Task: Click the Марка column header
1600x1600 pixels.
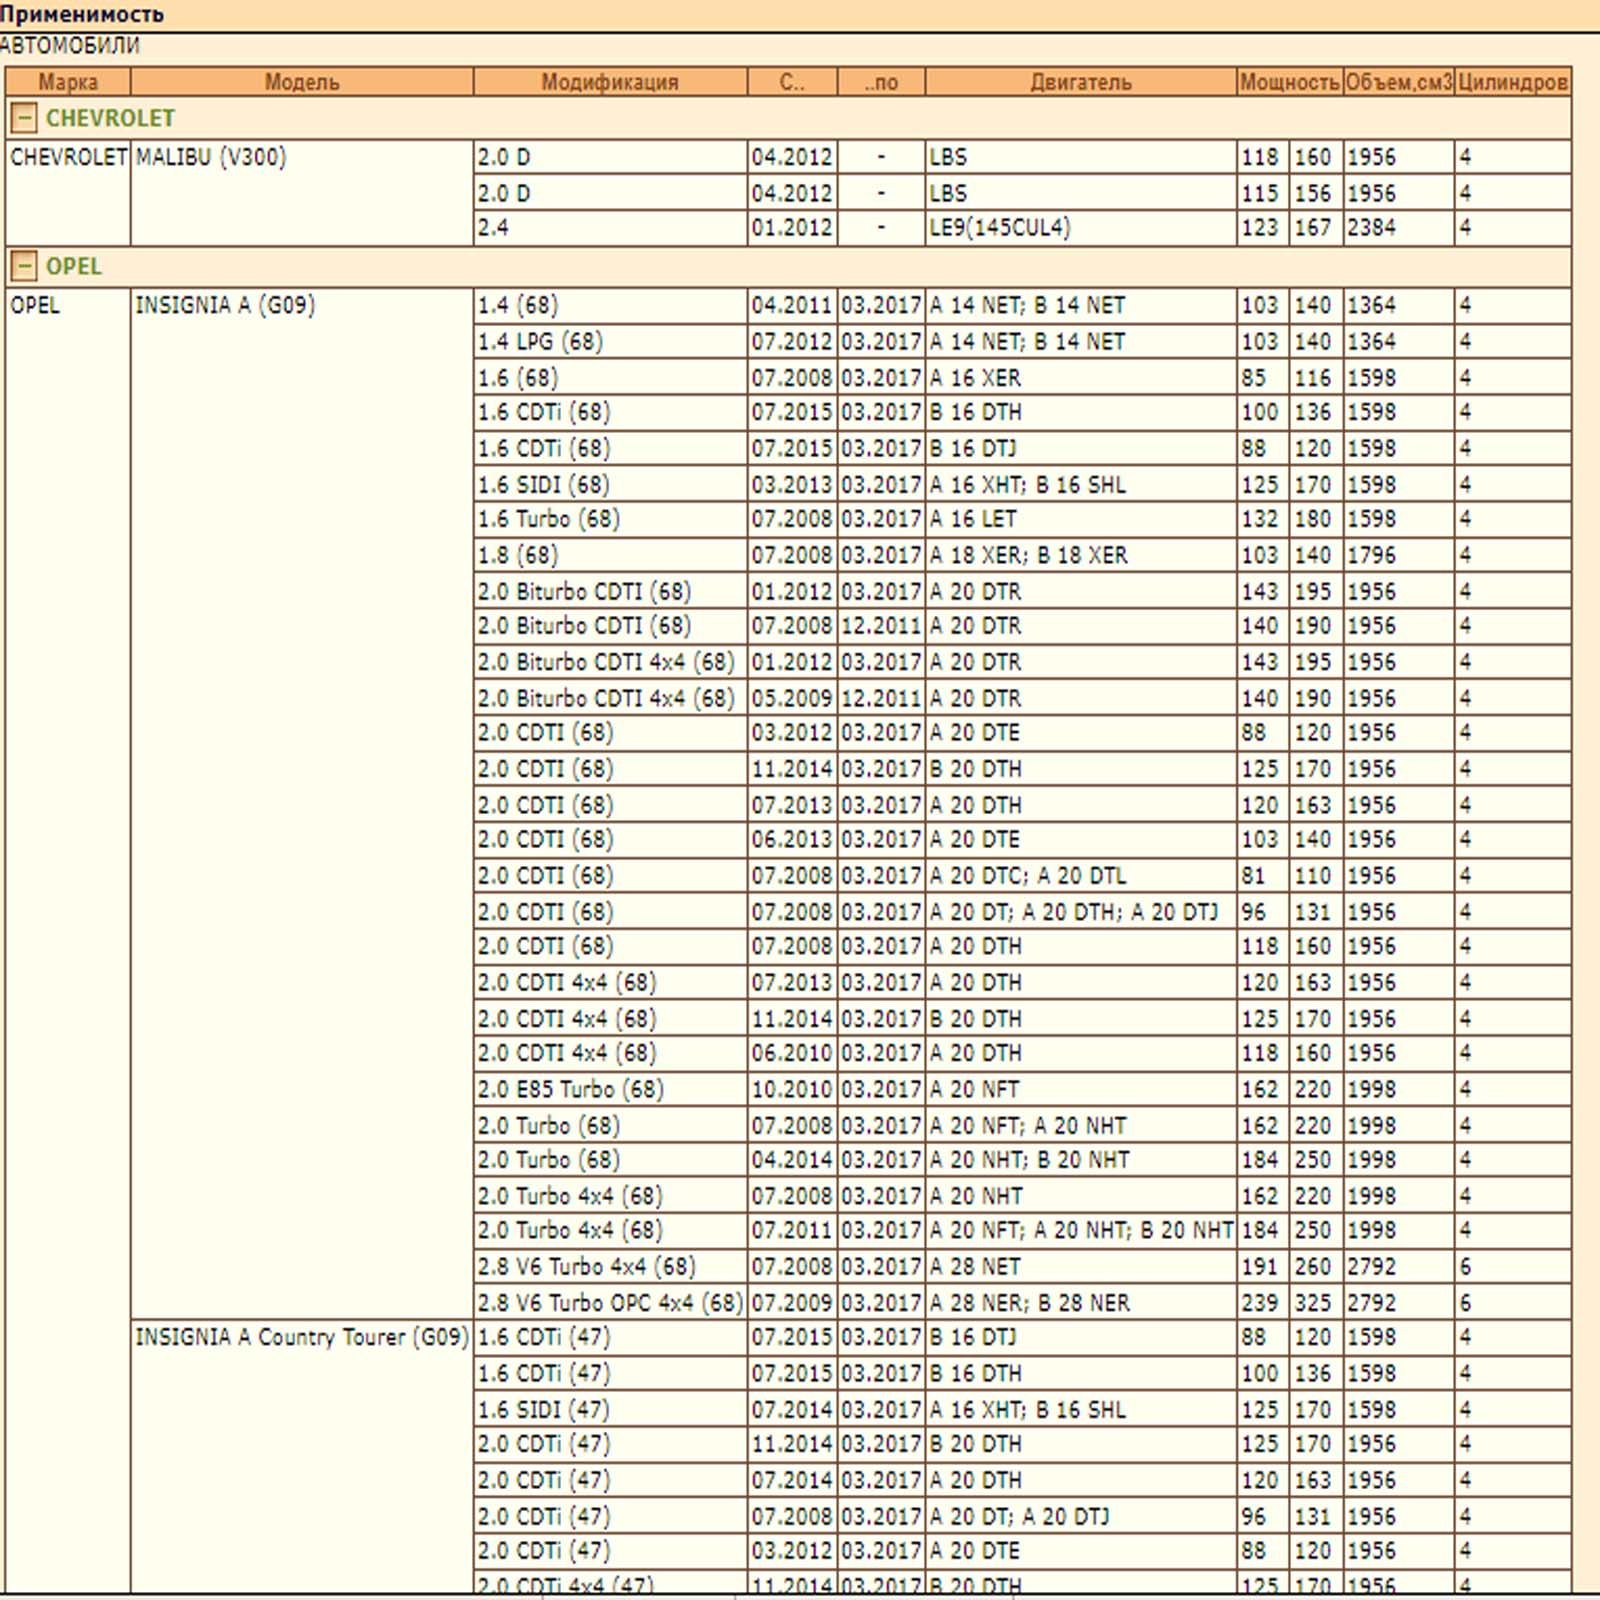Action: coord(68,82)
